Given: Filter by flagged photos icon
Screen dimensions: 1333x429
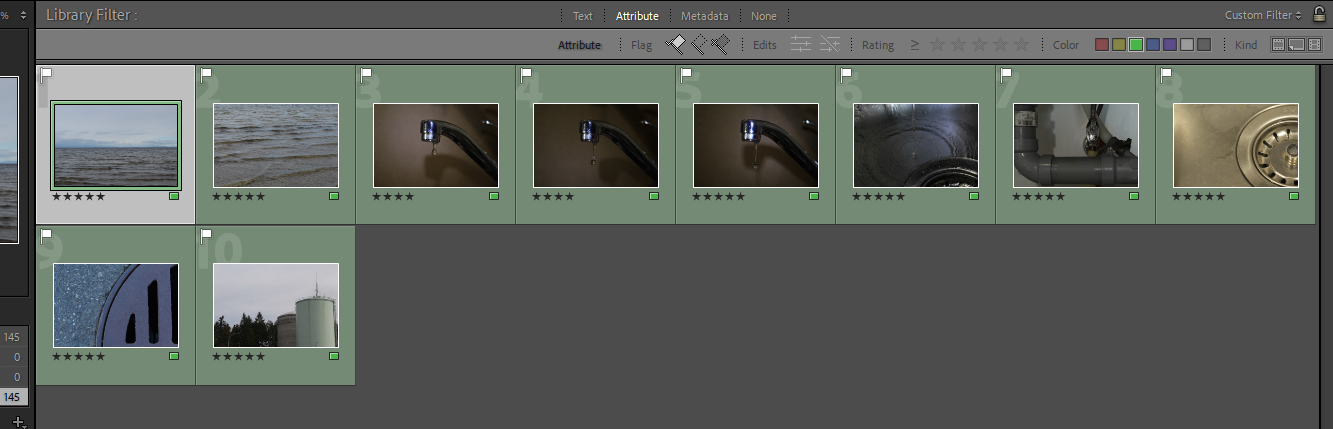Looking at the screenshot, I should pyautogui.click(x=676, y=44).
